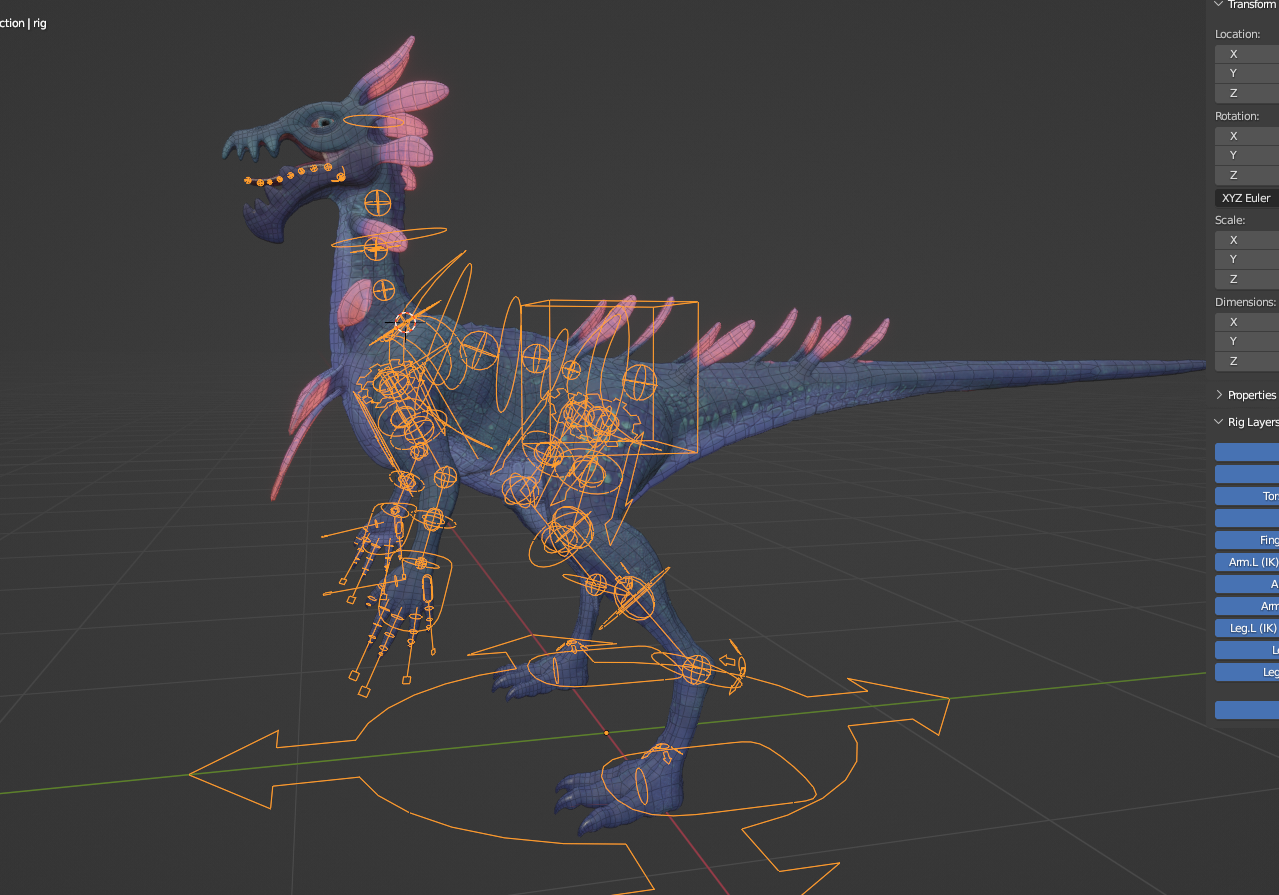Click the Dimensions Z field
The height and width of the screenshot is (895, 1279).
[x=1247, y=361]
